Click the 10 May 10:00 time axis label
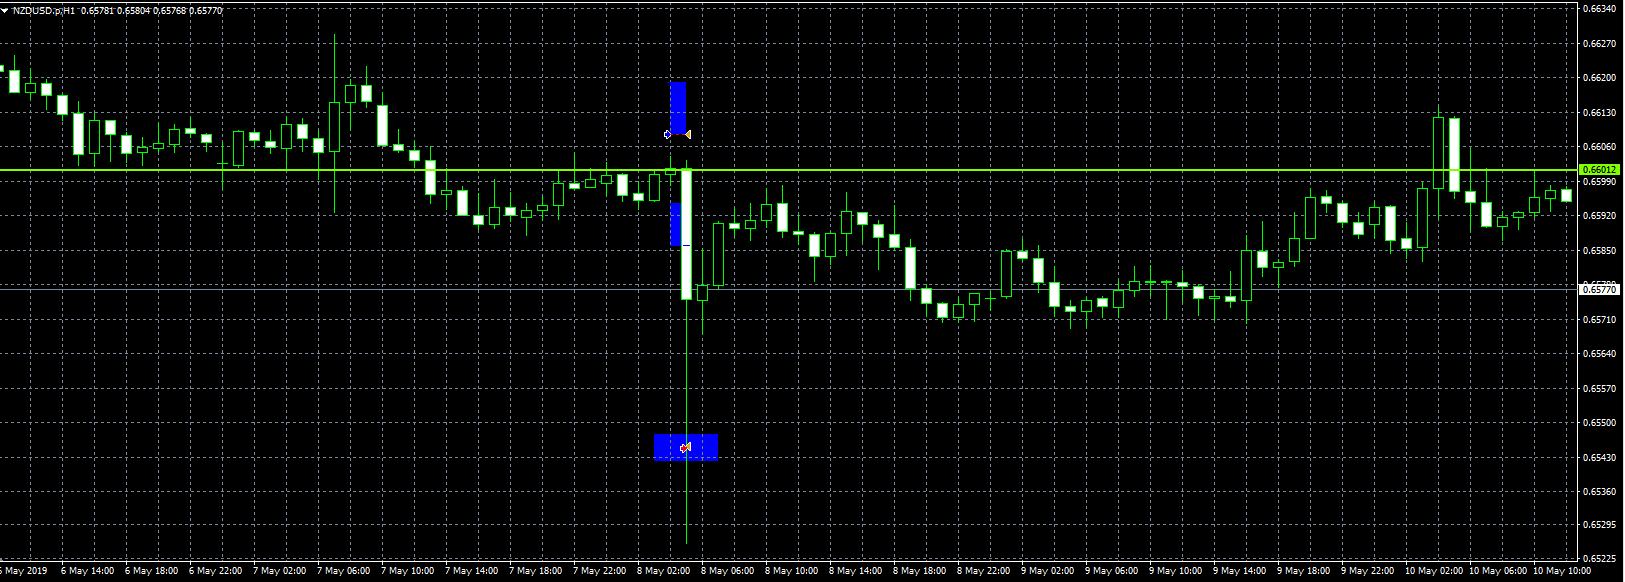The image size is (1625, 582). coord(1561,571)
